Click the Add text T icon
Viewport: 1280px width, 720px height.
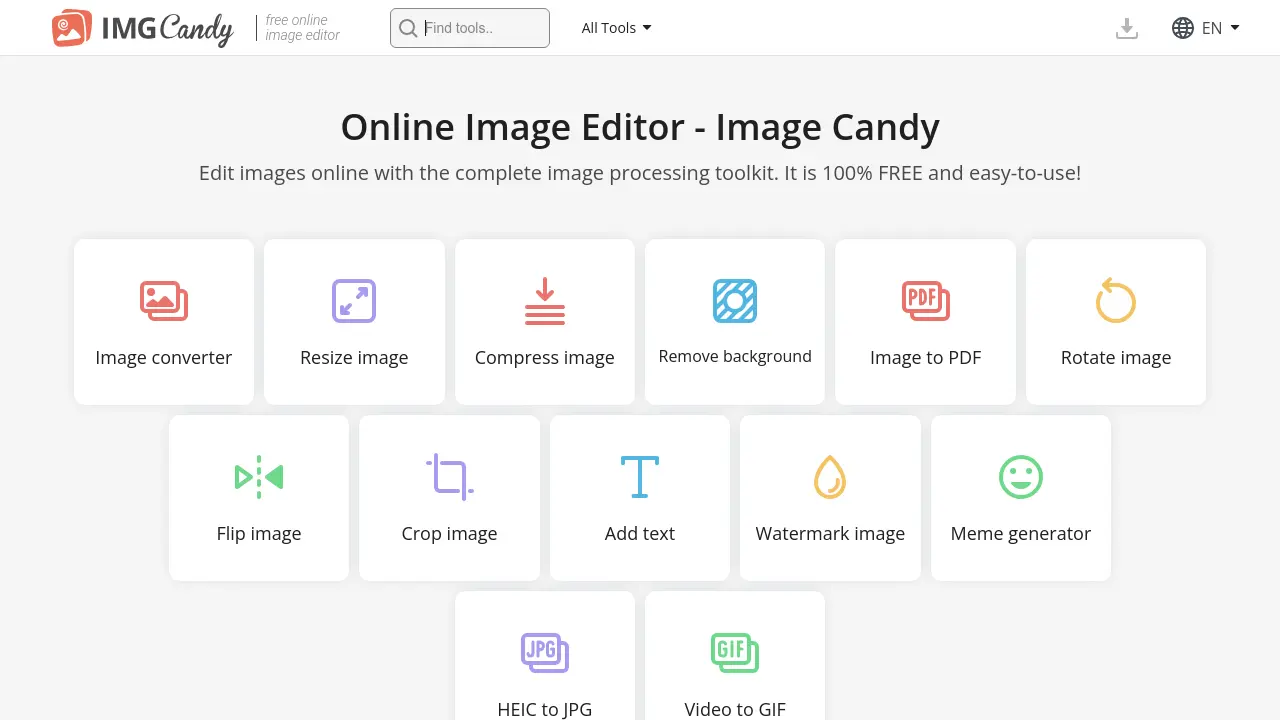pyautogui.click(x=640, y=477)
